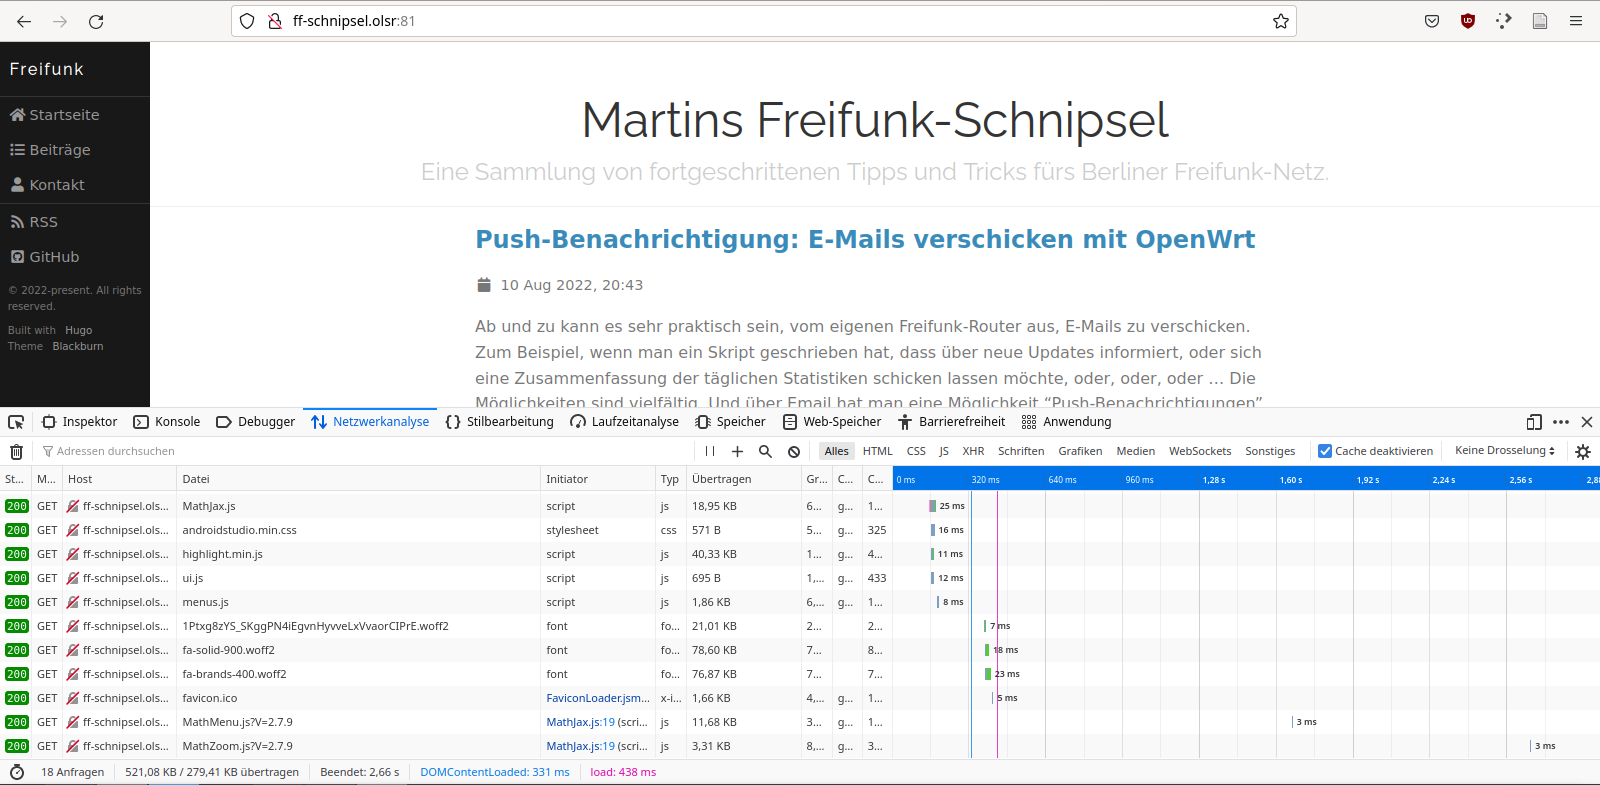
Task: Open the Firefox hamburger menu
Action: pos(1576,21)
